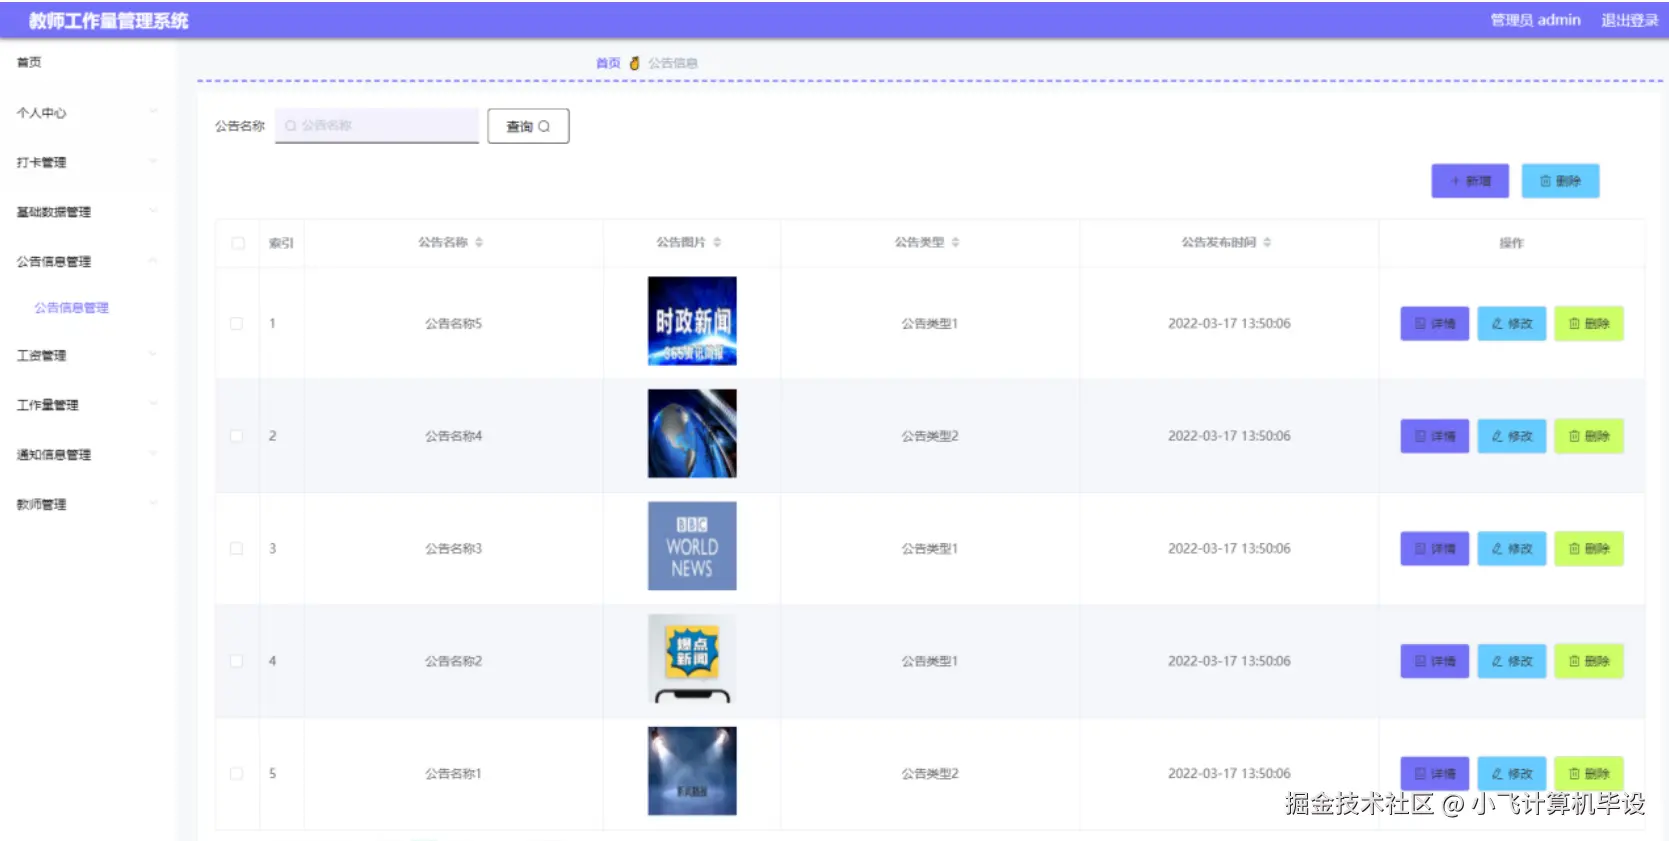Screen dimensions: 1669x841
Task: Click 修改 for row 公告名称5
Action: (x=1511, y=323)
